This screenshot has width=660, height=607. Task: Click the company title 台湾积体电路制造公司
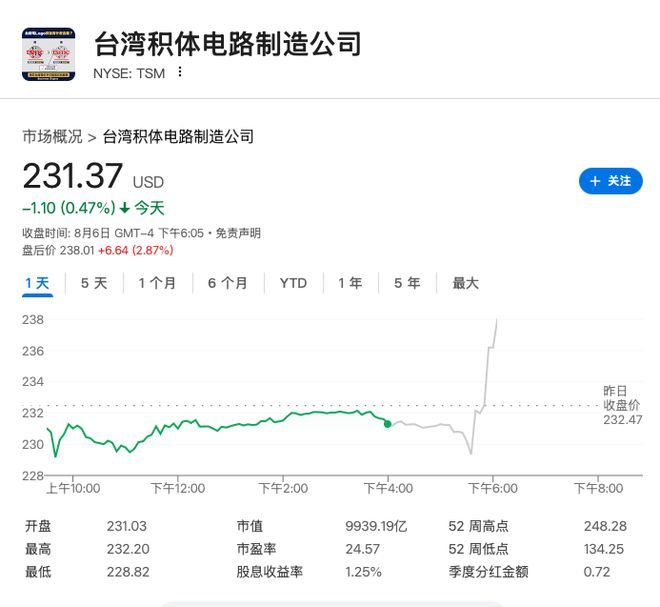[x=227, y=44]
